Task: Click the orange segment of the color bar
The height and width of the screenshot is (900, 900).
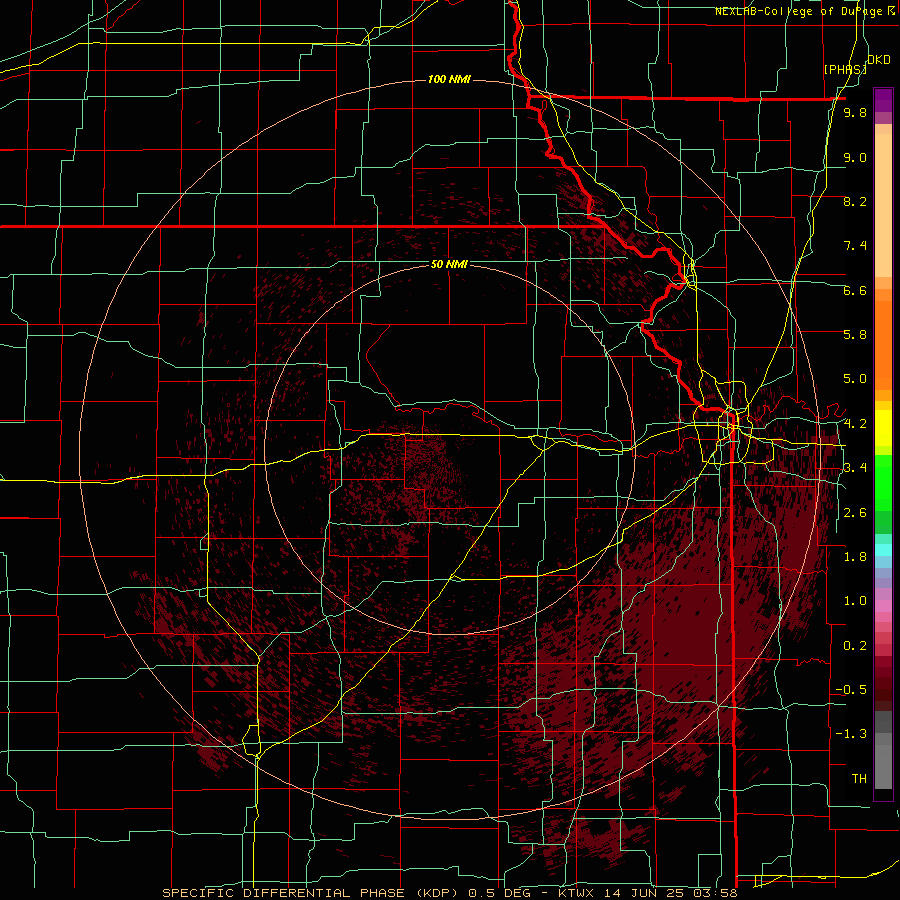Action: pyautogui.click(x=883, y=344)
